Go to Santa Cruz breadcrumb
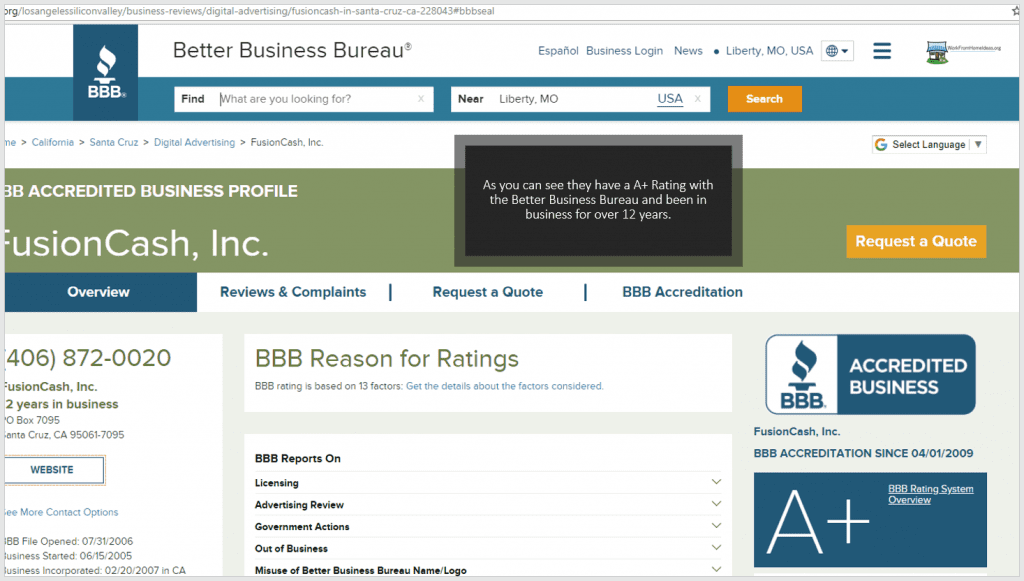Screen dimensions: 1024x581 [x=114, y=142]
